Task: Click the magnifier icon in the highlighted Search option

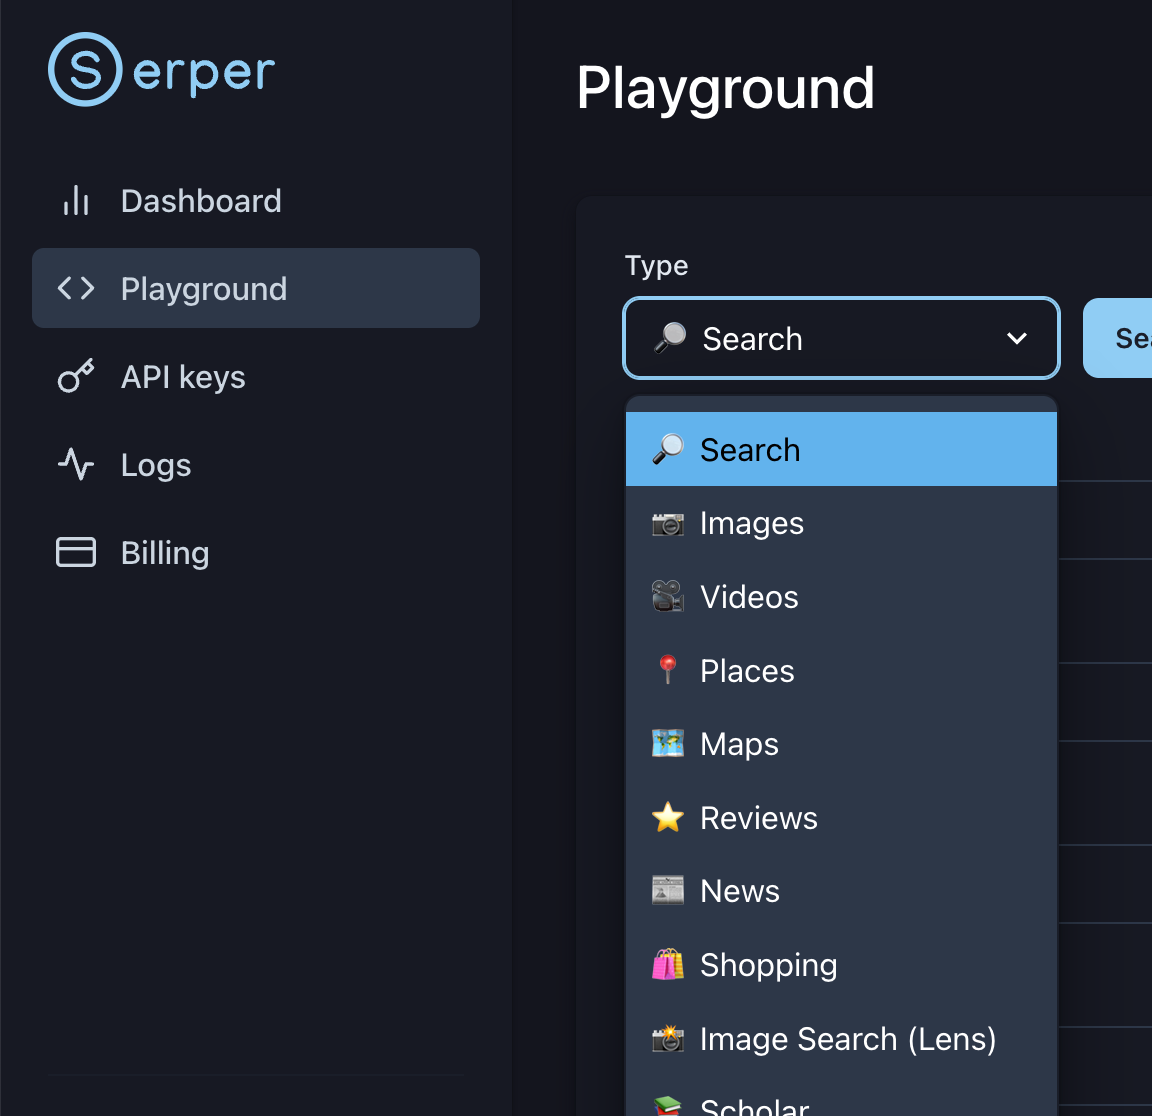Action: (668, 449)
